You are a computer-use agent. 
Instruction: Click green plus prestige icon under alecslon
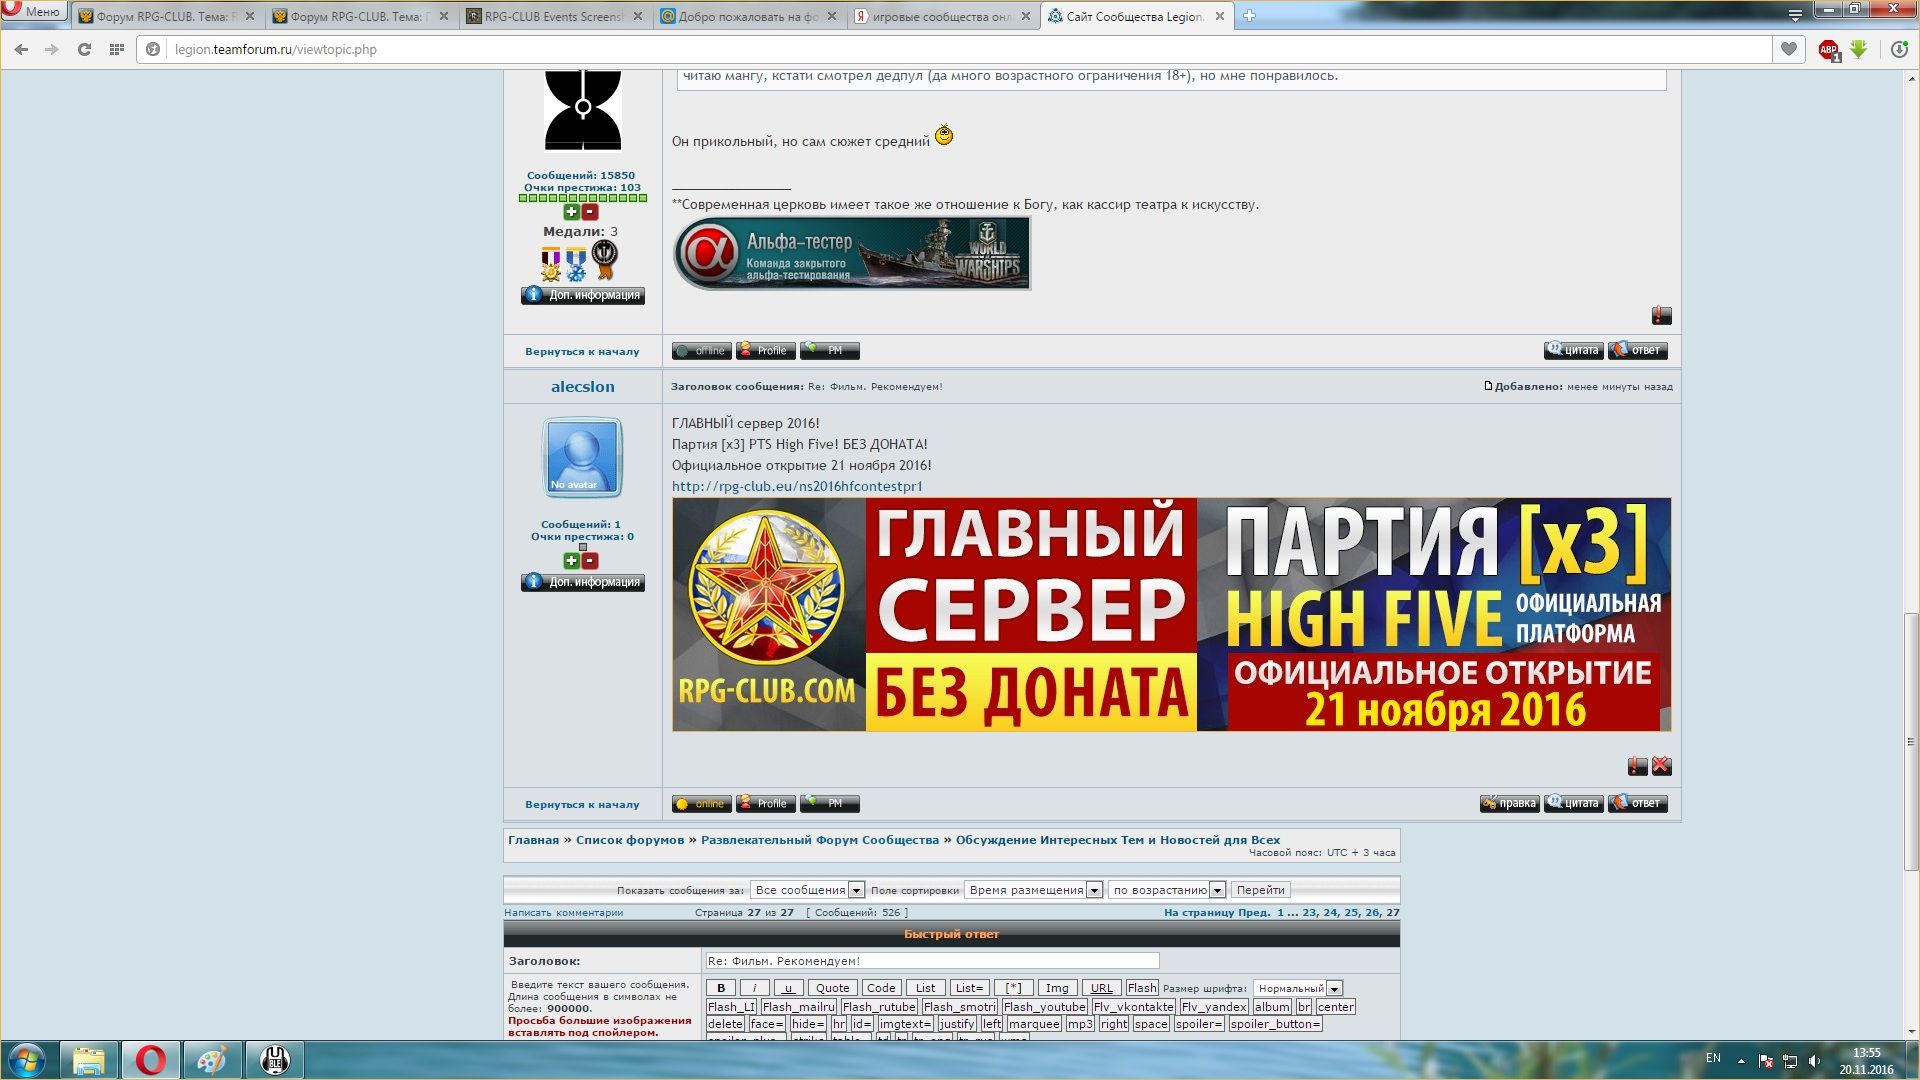click(571, 561)
